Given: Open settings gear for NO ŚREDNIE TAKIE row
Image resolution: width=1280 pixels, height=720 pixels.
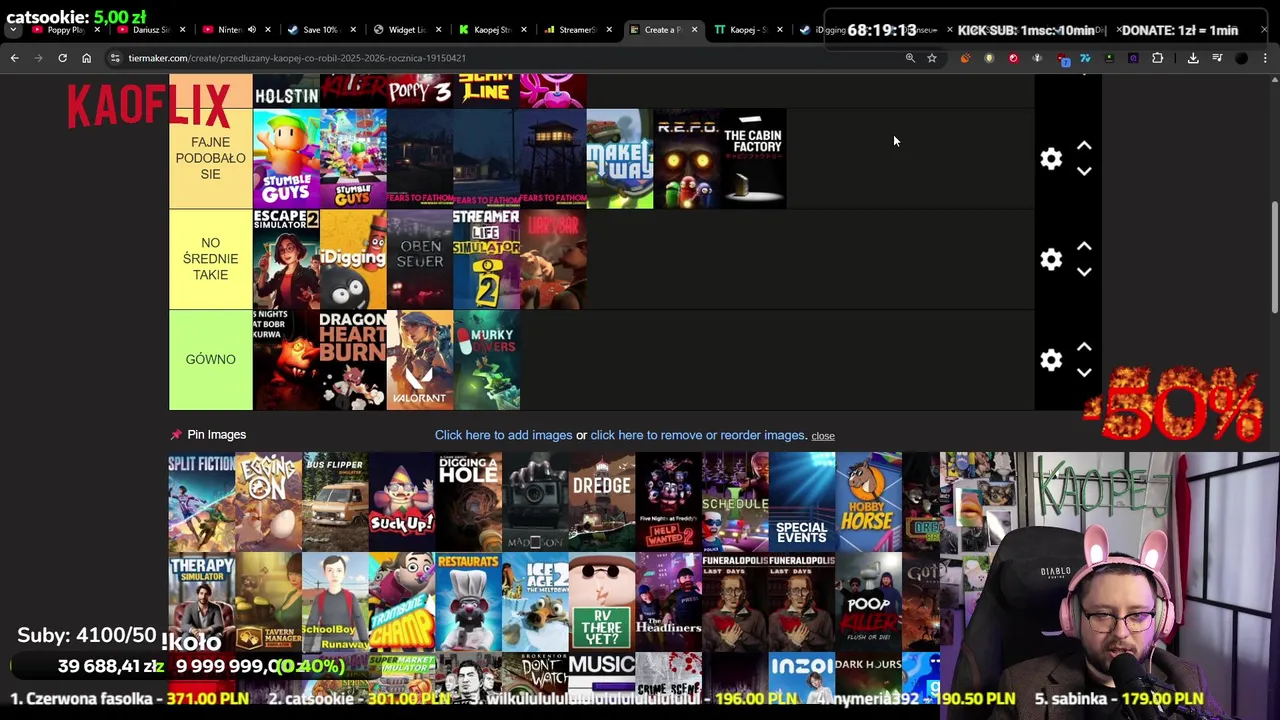Looking at the screenshot, I should coord(1051,260).
